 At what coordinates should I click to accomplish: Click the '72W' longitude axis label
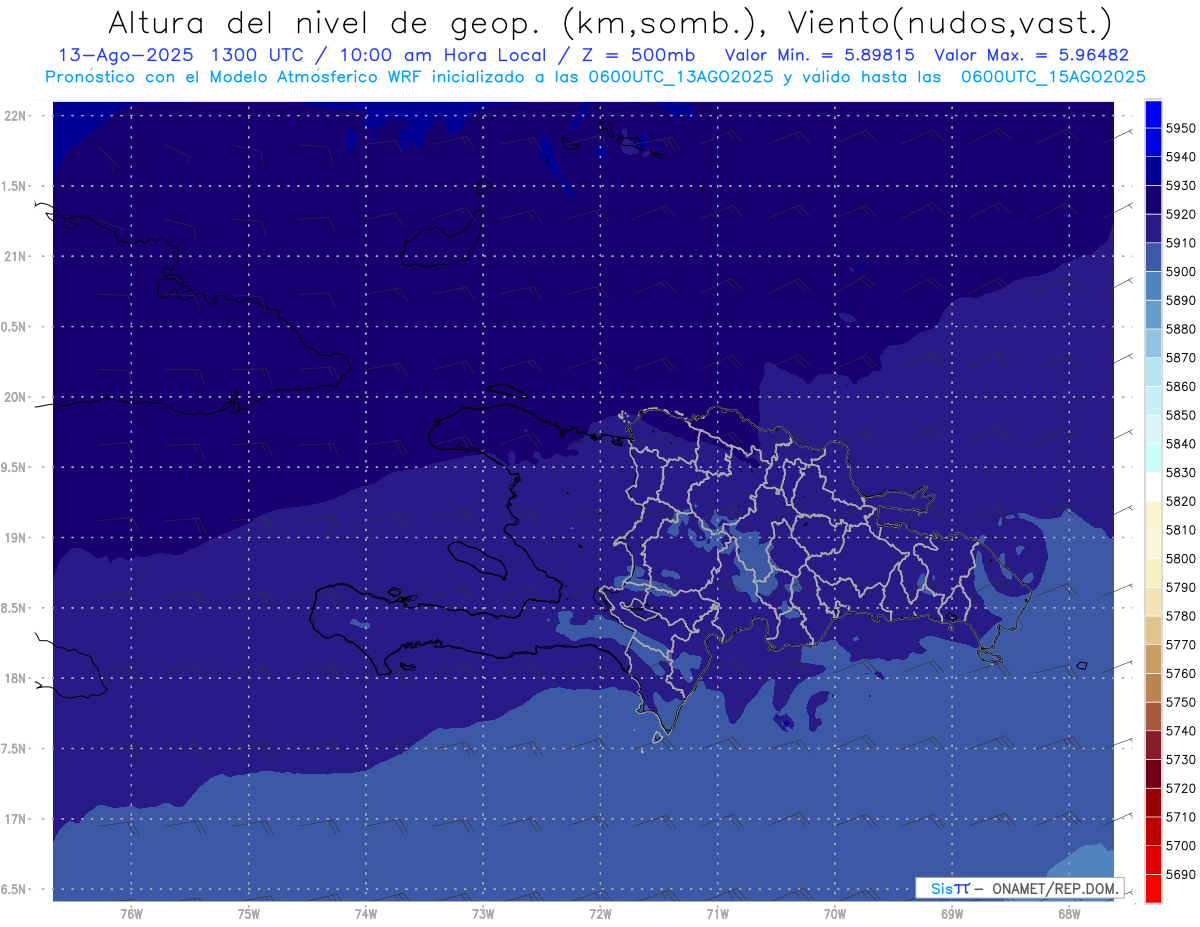click(x=600, y=915)
